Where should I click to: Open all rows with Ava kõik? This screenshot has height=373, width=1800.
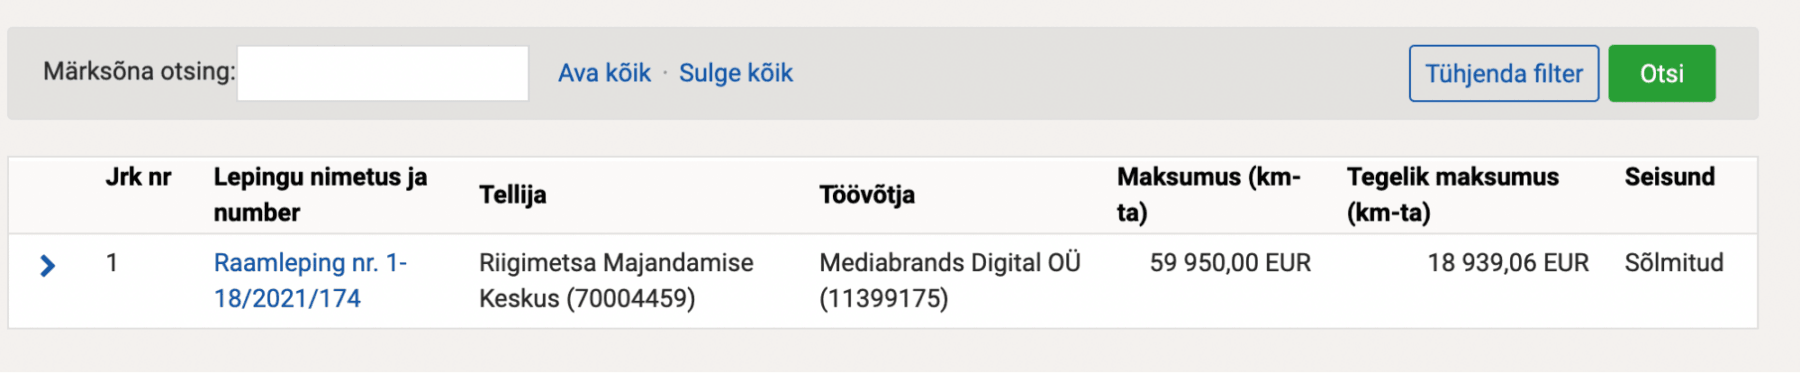click(604, 73)
